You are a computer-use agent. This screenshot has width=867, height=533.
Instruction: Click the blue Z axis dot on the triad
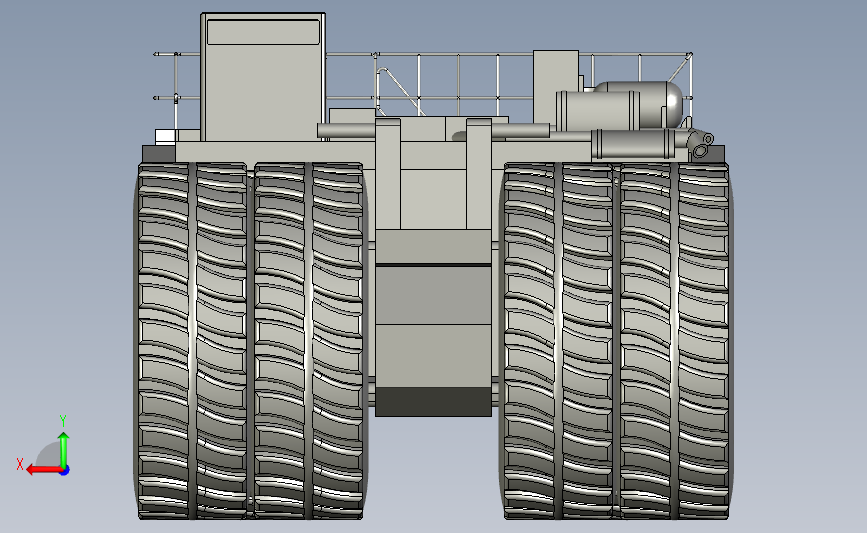[65, 470]
